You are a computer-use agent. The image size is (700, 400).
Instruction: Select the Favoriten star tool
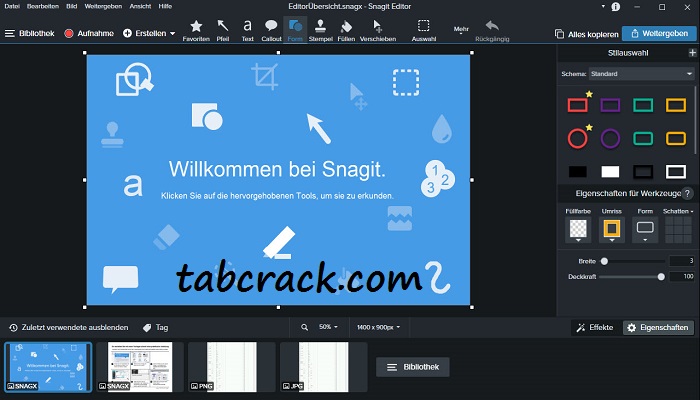[196, 30]
